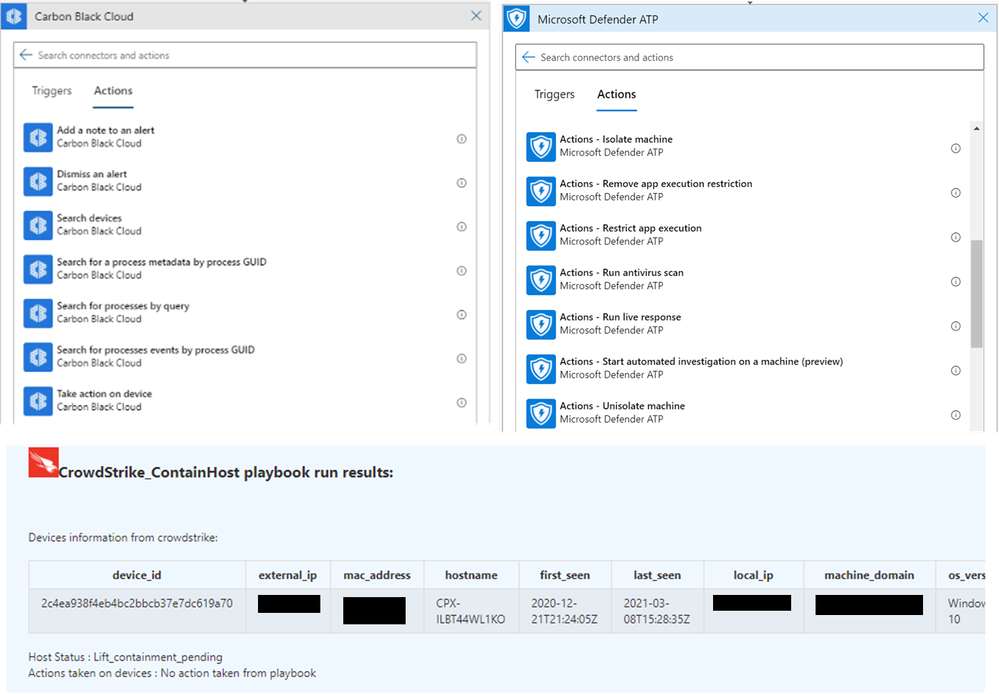This screenshot has width=999, height=694.
Task: Click Carbon Black 'Search connectors and actions' field
Action: pyautogui.click(x=245, y=55)
